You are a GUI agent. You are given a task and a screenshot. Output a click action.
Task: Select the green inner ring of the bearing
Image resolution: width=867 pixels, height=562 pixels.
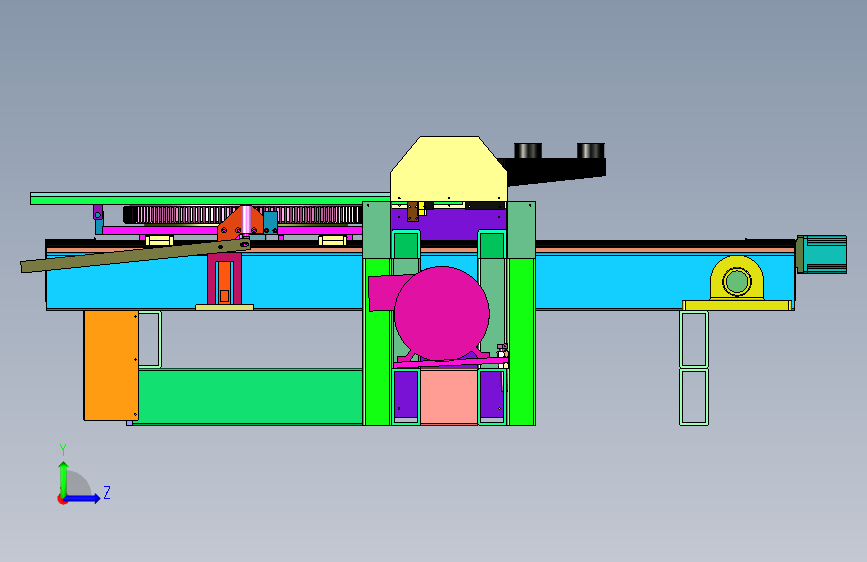737,281
